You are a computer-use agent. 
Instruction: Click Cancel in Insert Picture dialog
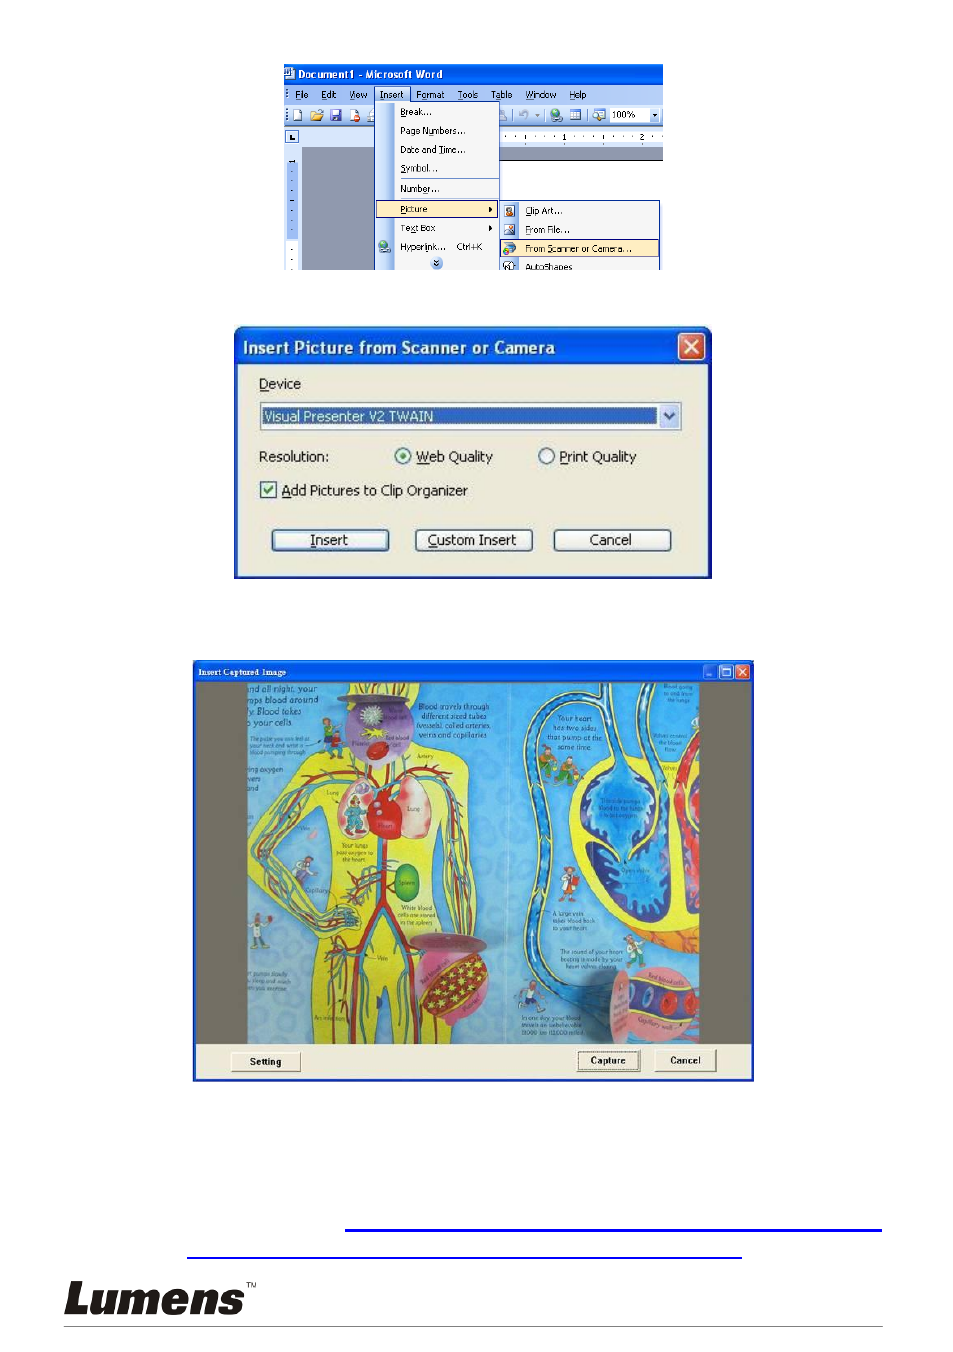point(612,540)
